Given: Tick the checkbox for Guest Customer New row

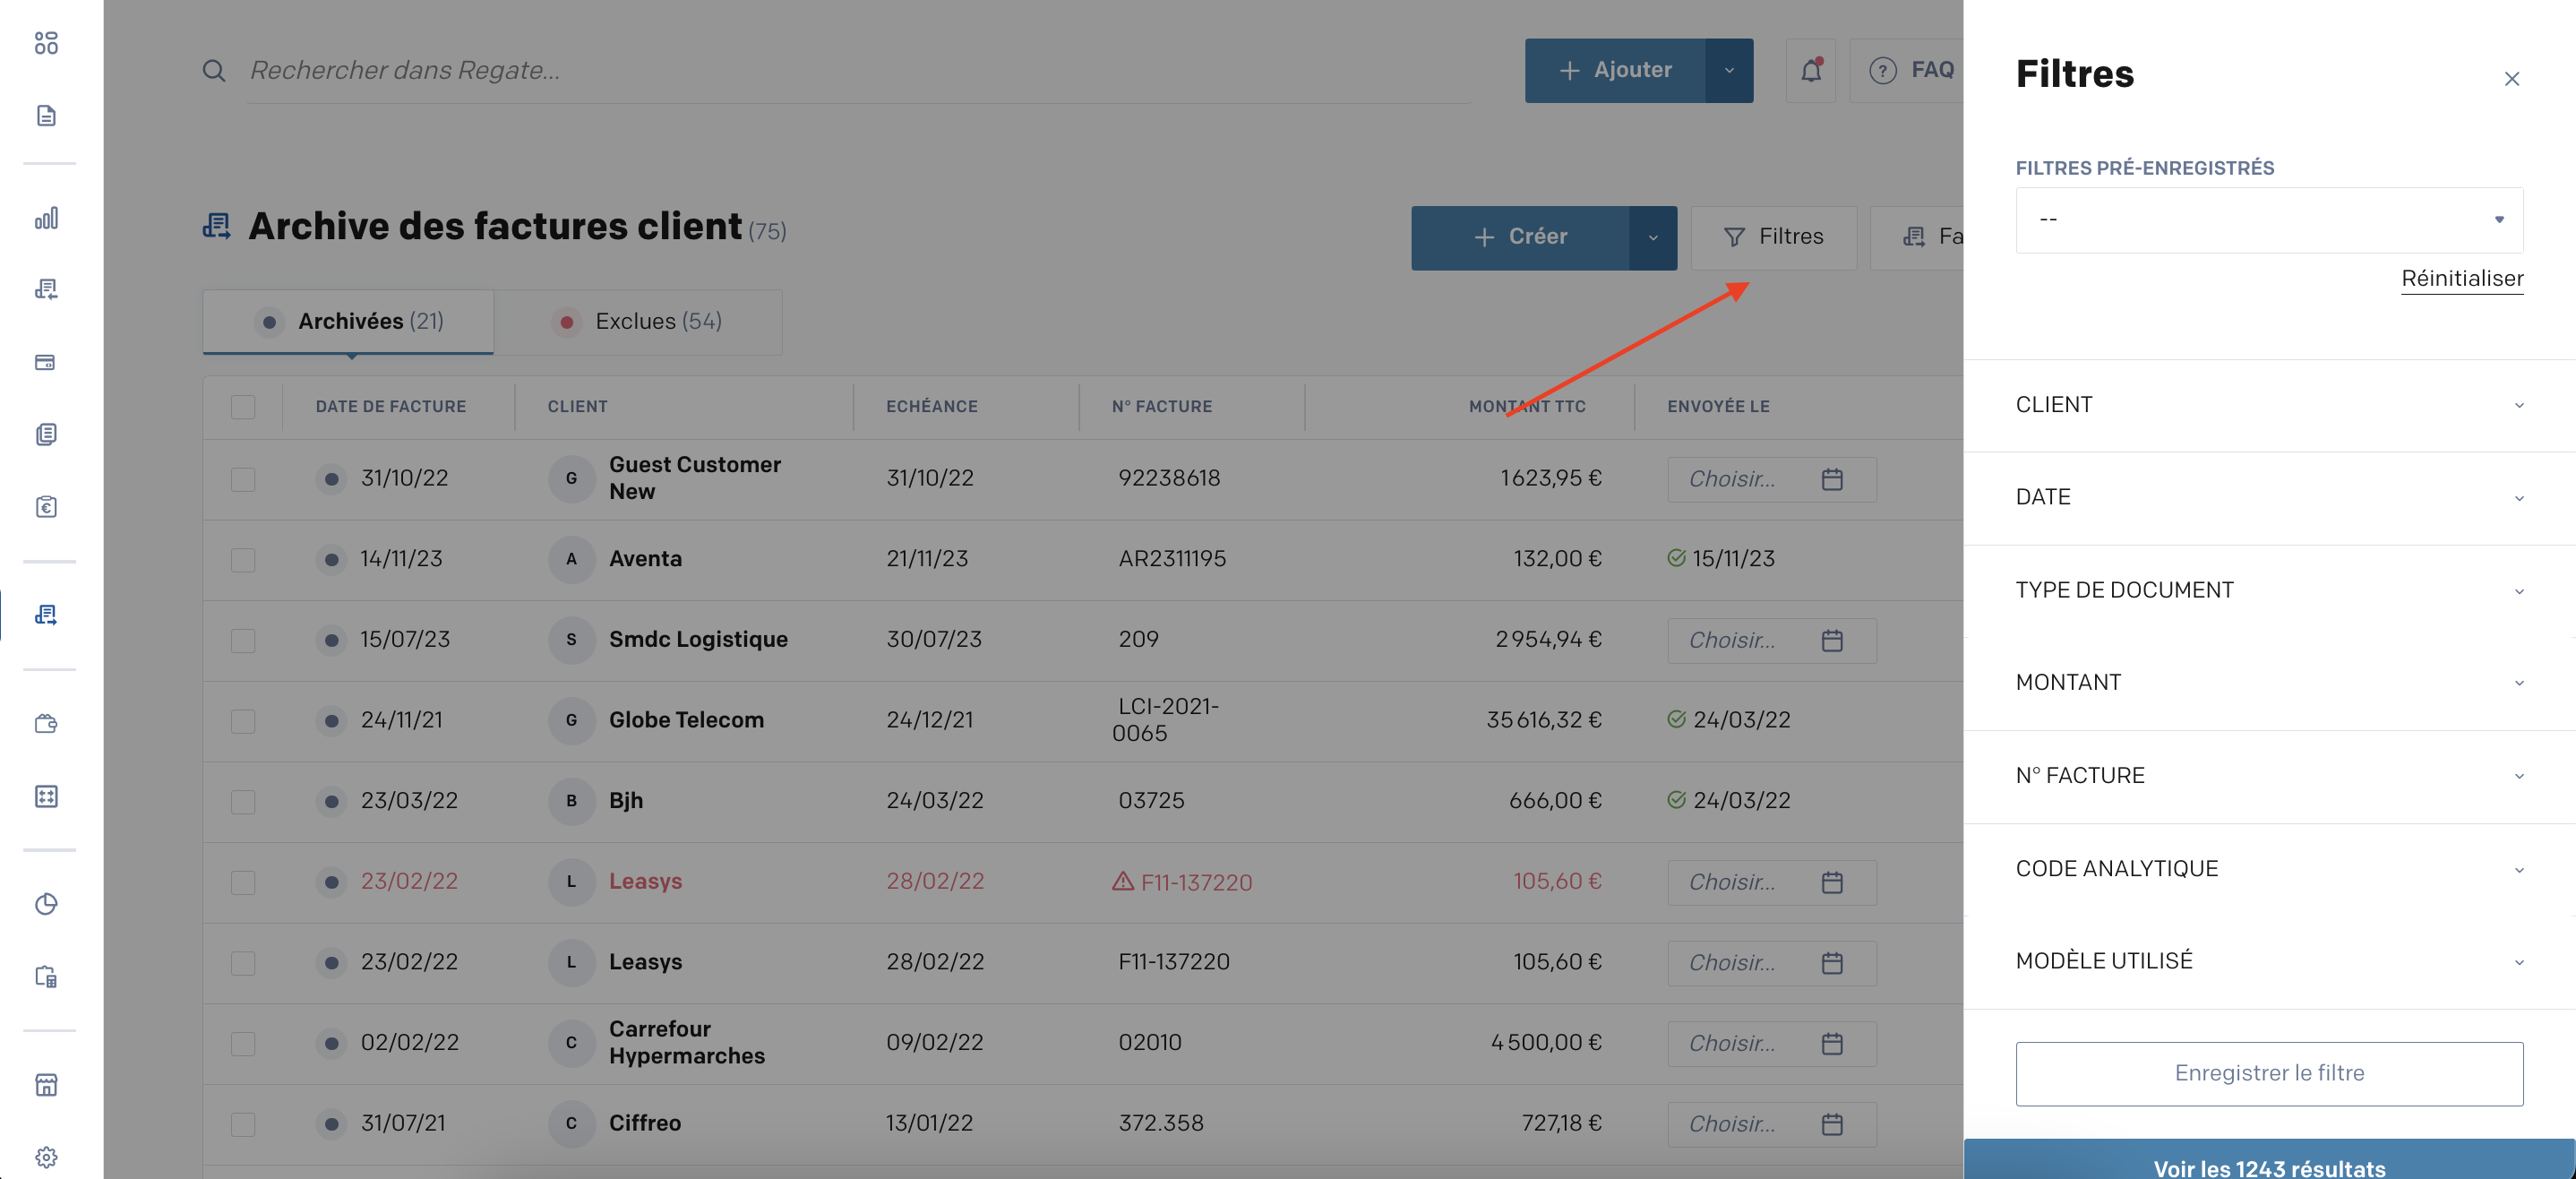Looking at the screenshot, I should (243, 479).
